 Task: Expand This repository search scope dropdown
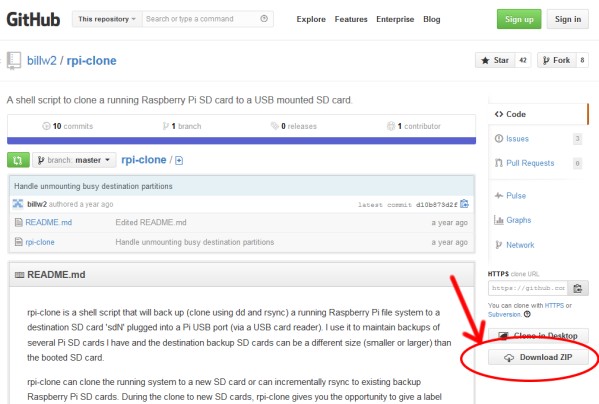click(107, 19)
